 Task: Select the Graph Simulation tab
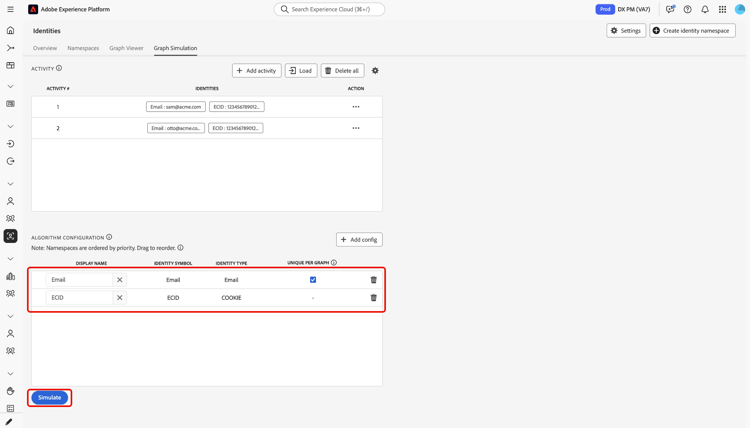[176, 48]
